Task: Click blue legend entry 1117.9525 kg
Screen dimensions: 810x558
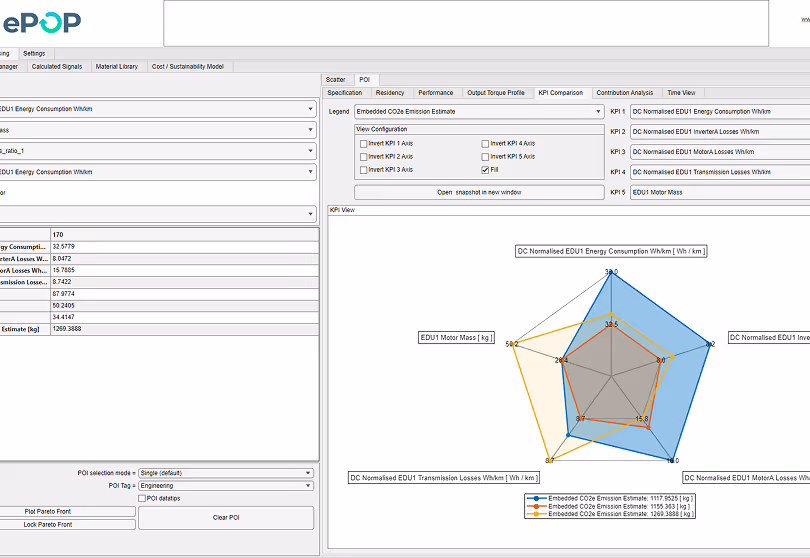Action: coord(610,498)
